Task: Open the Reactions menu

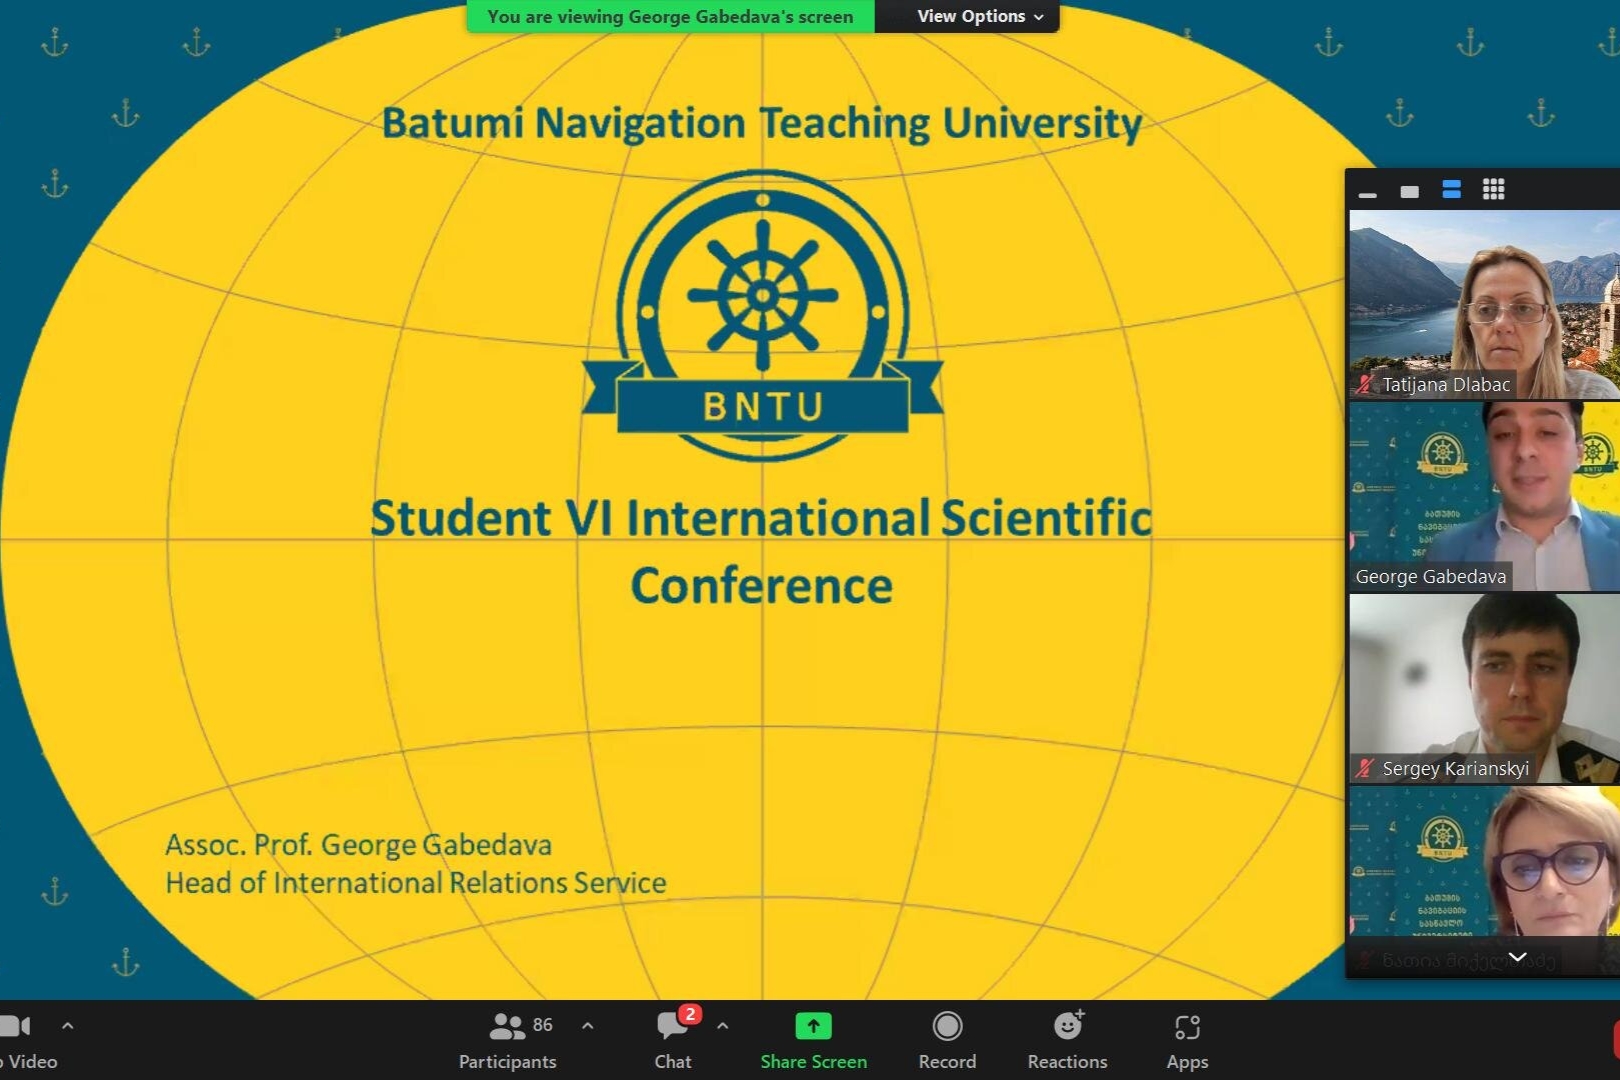Action: click(1067, 1040)
